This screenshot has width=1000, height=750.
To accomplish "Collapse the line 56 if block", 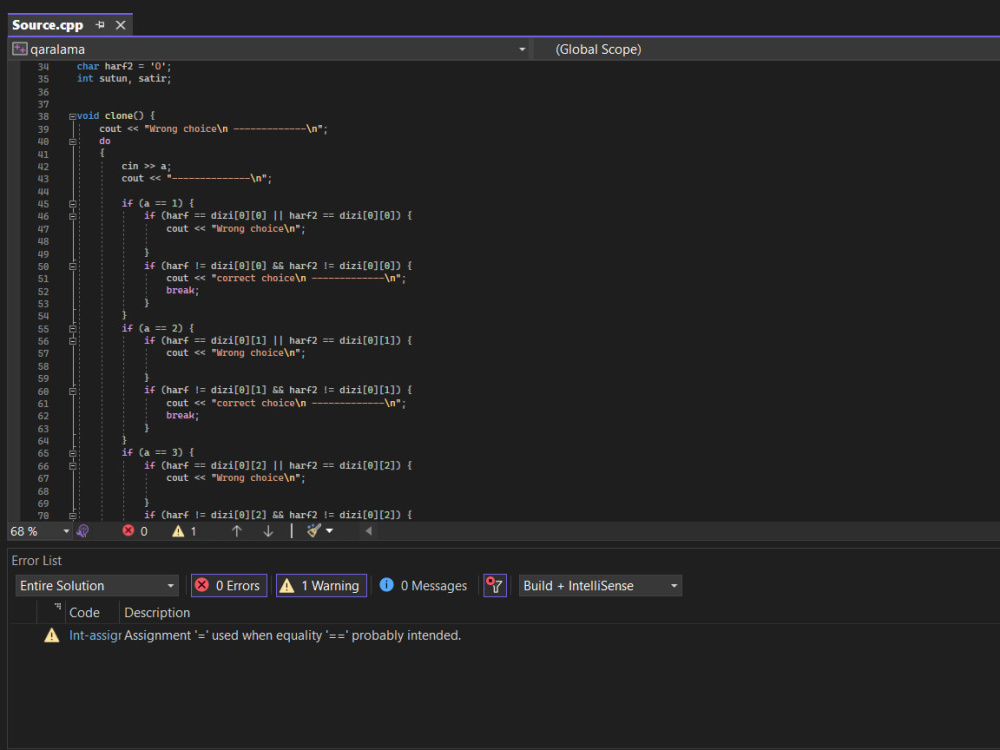I will 72,341.
